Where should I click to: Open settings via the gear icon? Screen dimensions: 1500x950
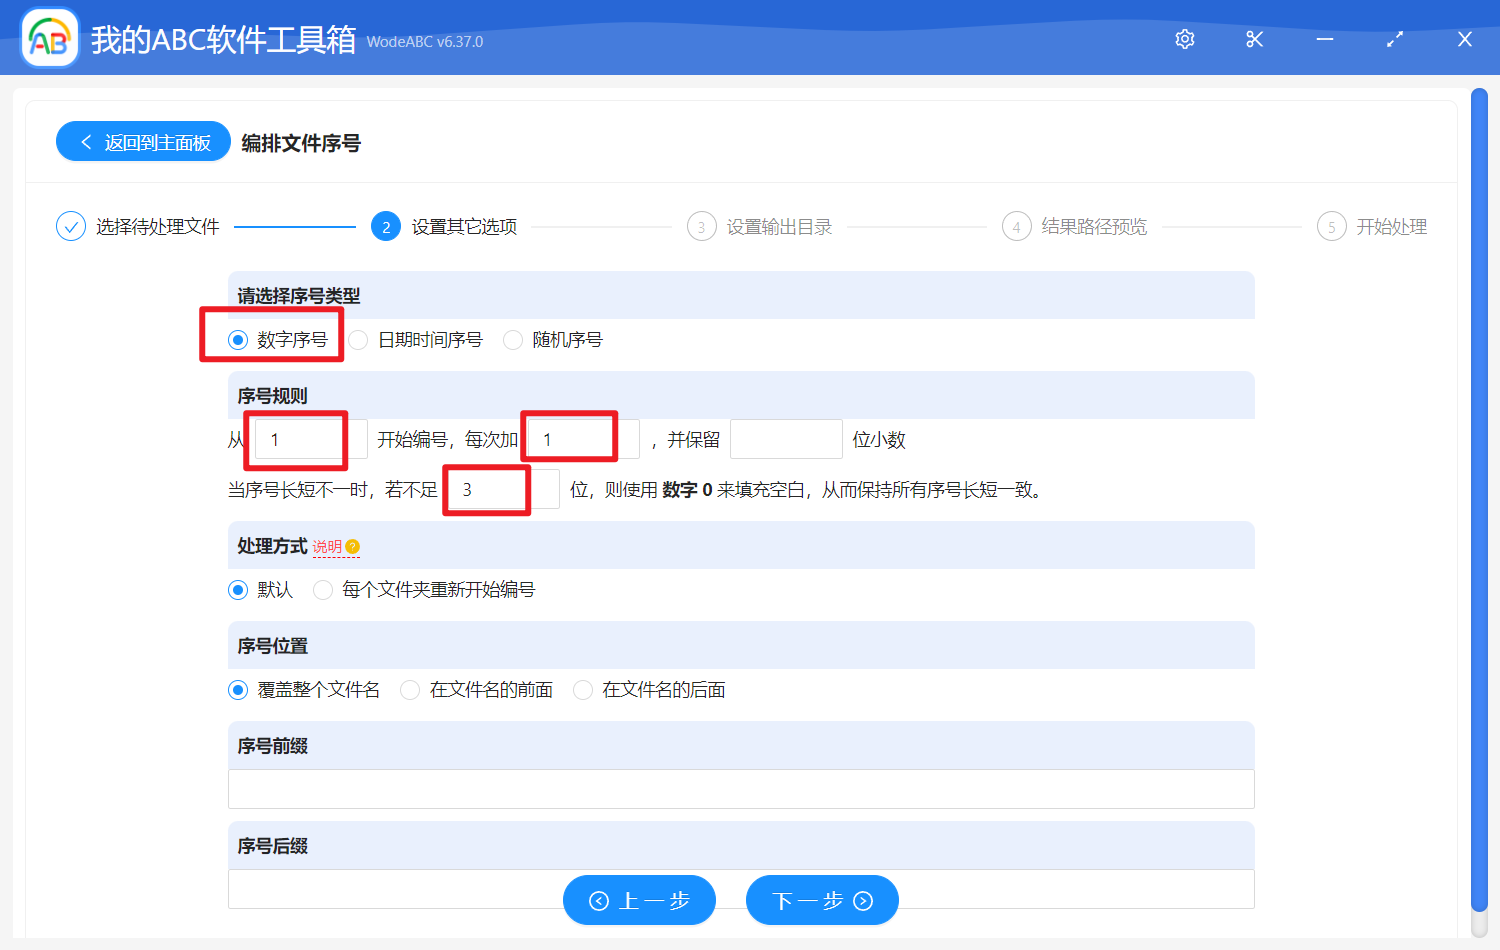click(1185, 39)
